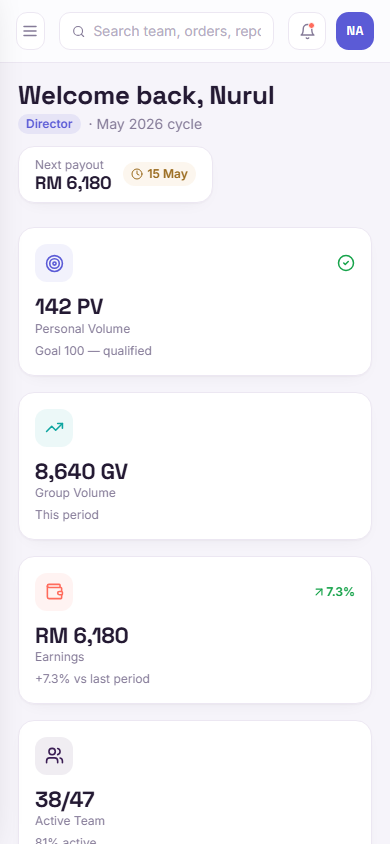
Task: Open the hamburger navigation menu
Action: (x=30, y=31)
